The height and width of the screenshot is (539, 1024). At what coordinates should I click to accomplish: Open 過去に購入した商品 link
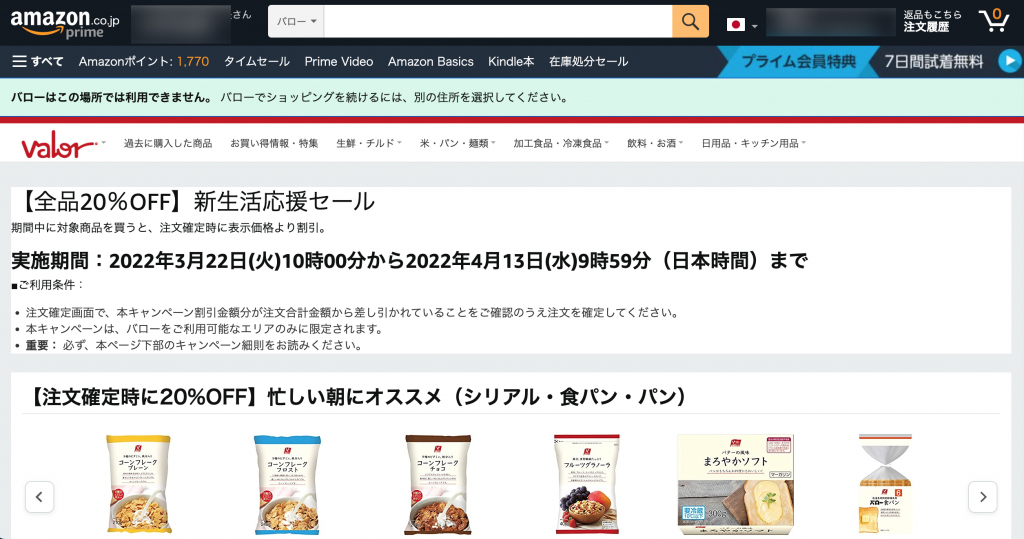(x=168, y=143)
